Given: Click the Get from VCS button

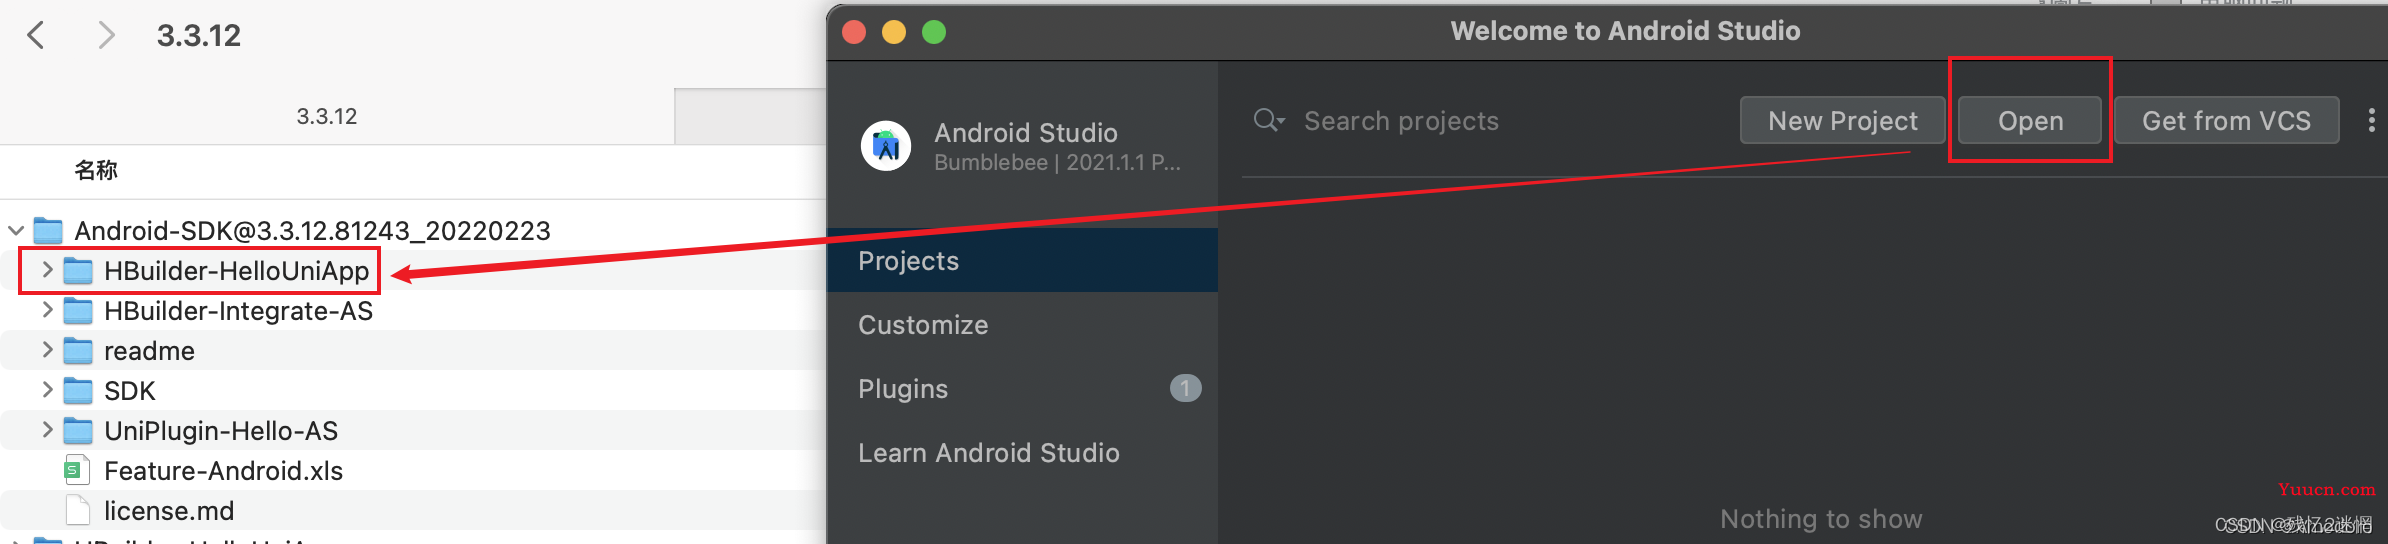Looking at the screenshot, I should click(2226, 120).
